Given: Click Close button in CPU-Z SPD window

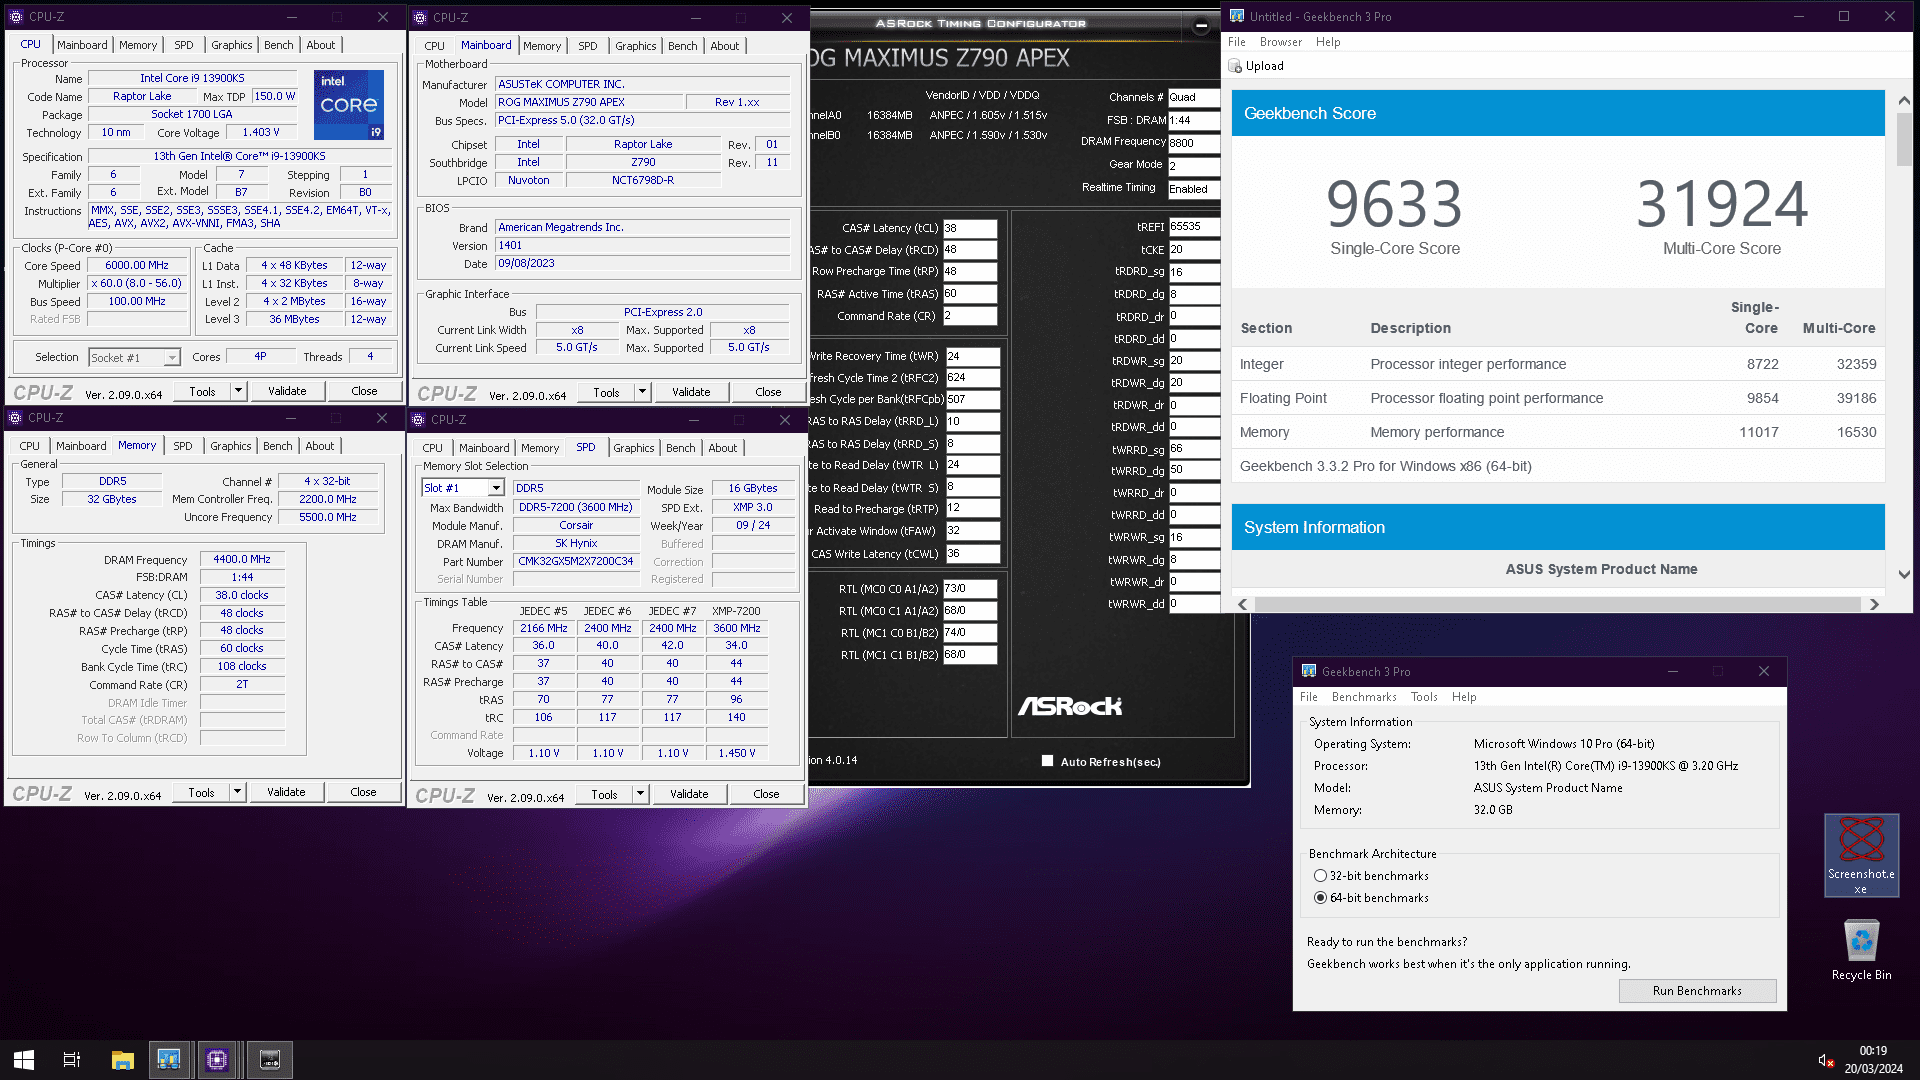Looking at the screenshot, I should [766, 794].
